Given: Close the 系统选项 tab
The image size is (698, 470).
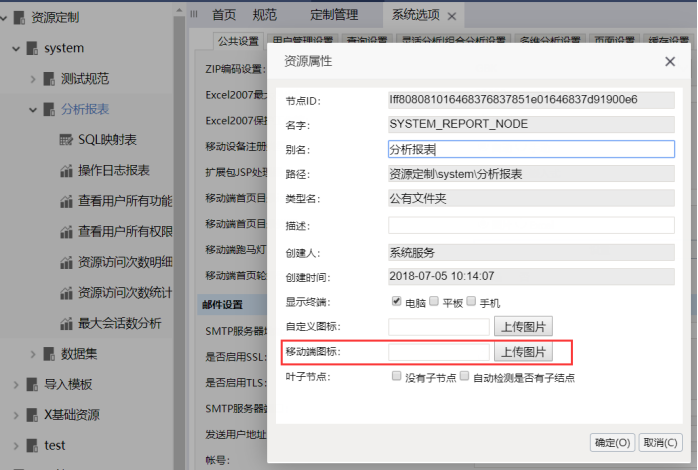Looking at the screenshot, I should tap(452, 16).
